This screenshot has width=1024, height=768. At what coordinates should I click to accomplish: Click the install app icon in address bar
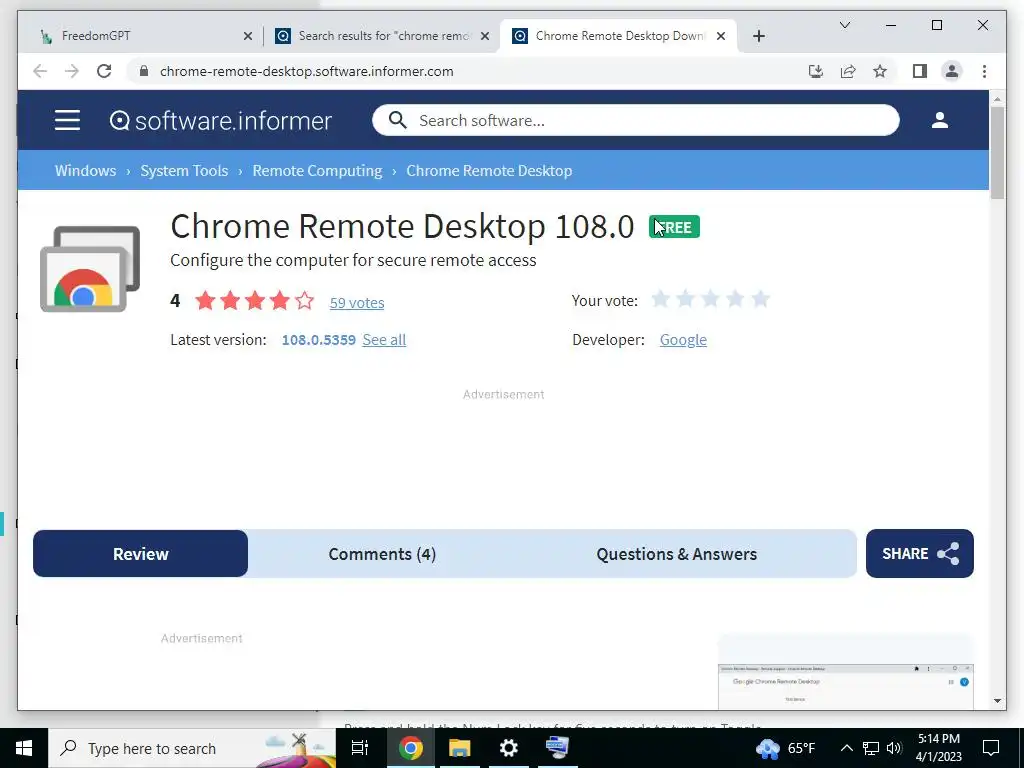click(x=816, y=71)
